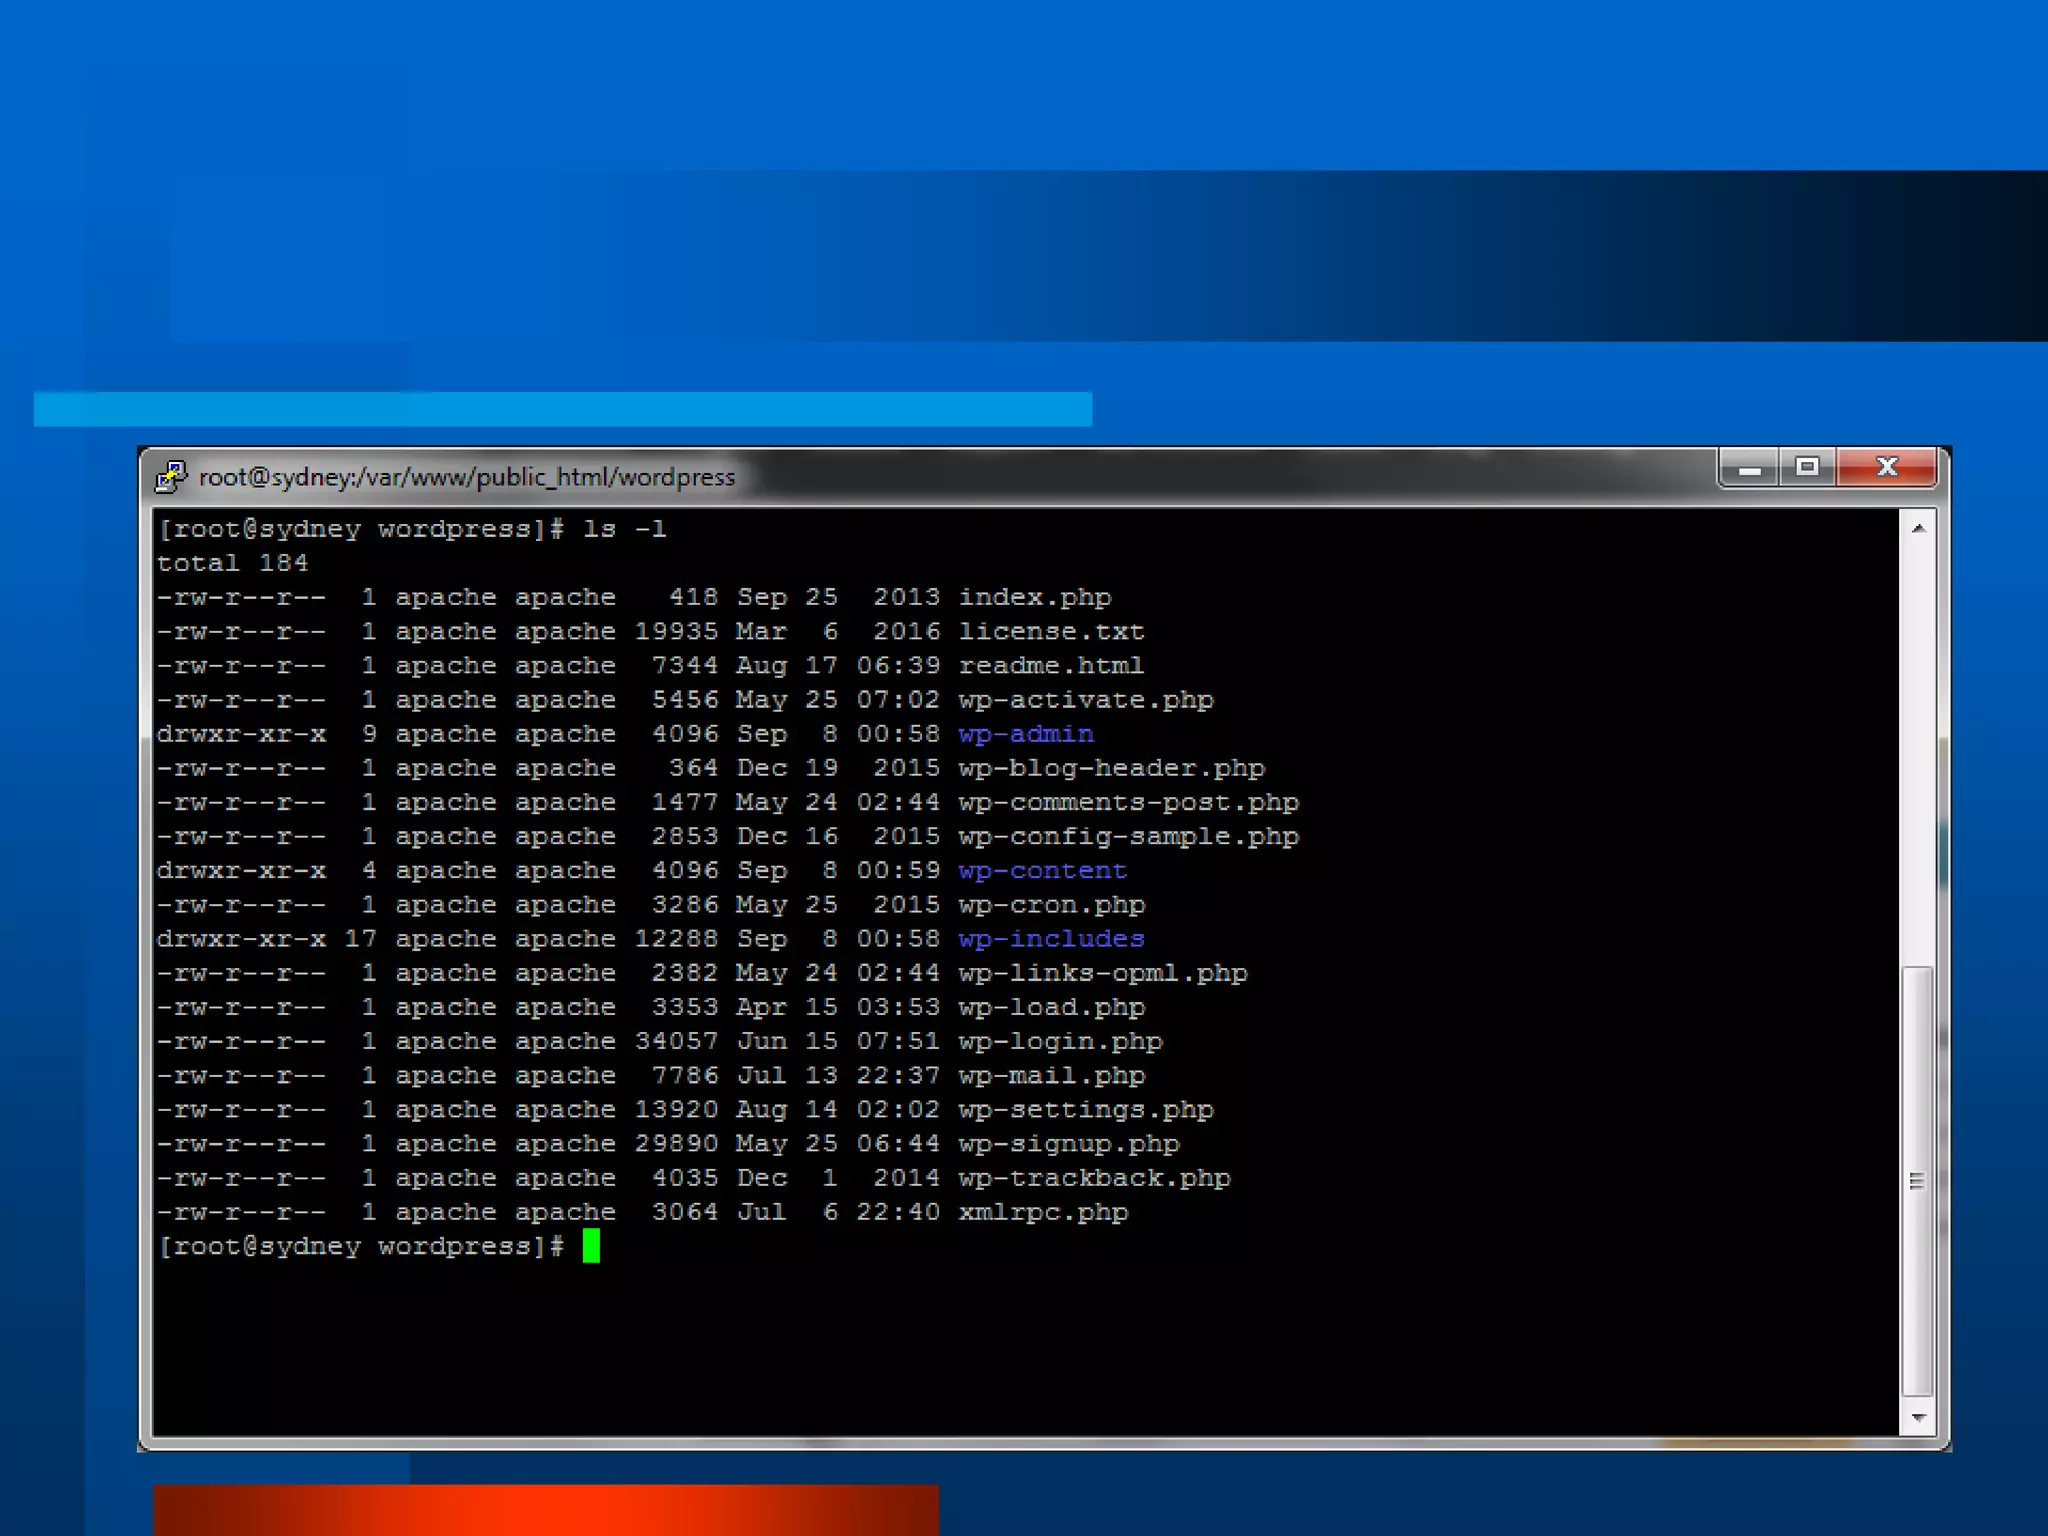The width and height of the screenshot is (2048, 1536).
Task: Click the scrollbar down arrow
Action: 1918,1418
